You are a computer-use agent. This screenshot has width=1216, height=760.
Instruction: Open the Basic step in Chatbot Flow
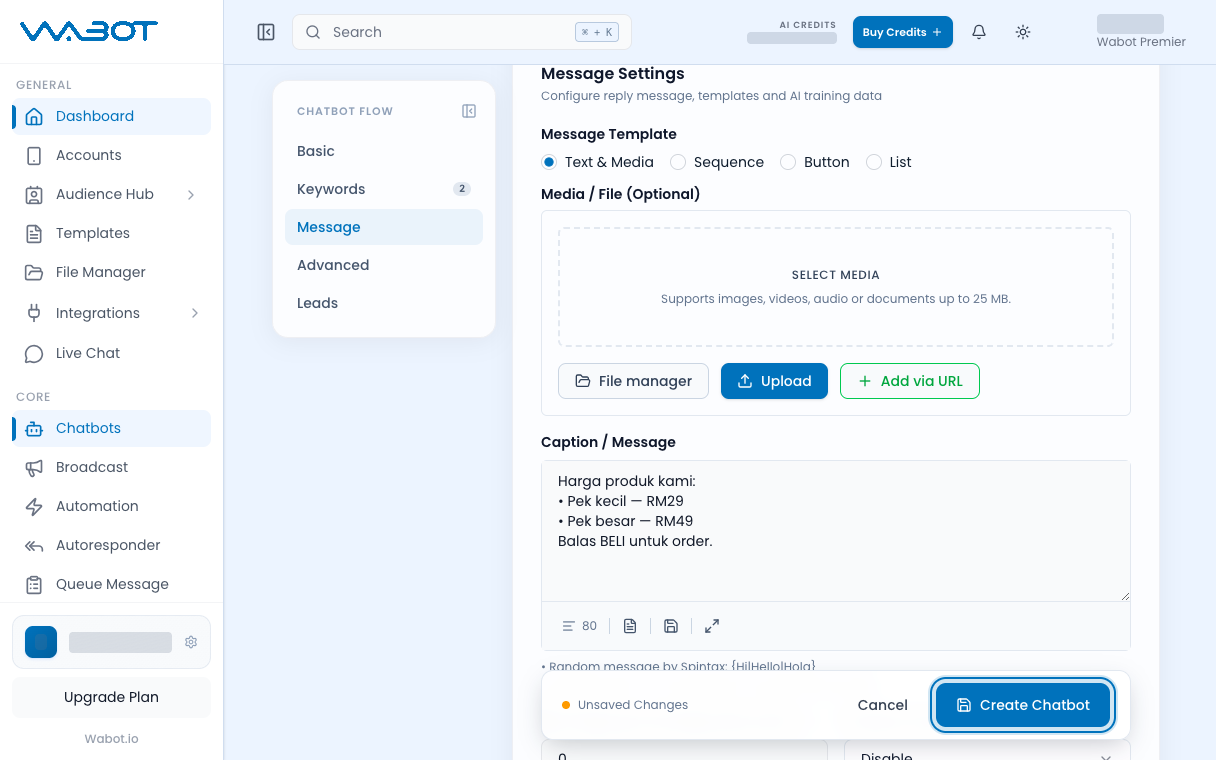coord(384,151)
